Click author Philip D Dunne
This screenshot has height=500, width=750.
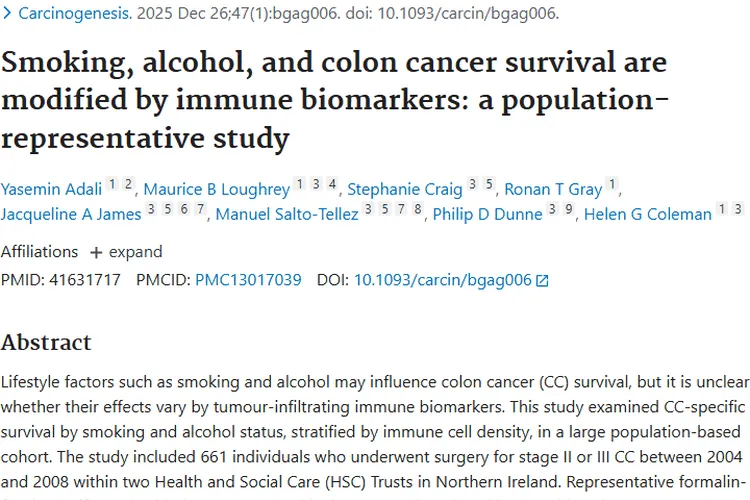(x=487, y=214)
